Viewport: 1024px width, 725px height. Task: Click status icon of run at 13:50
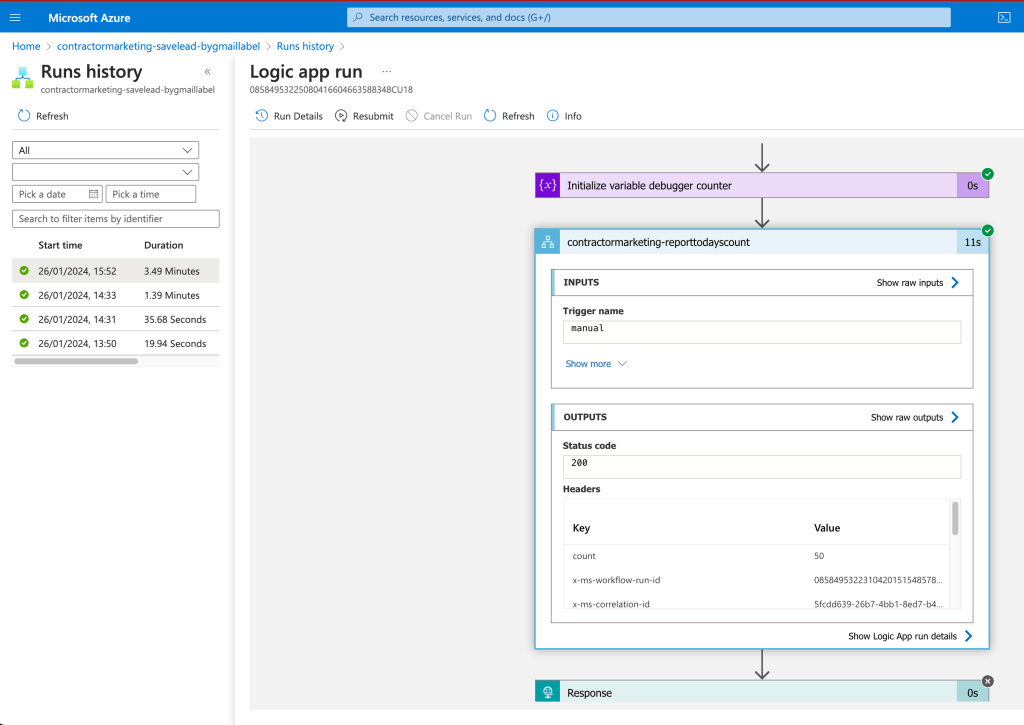24,343
